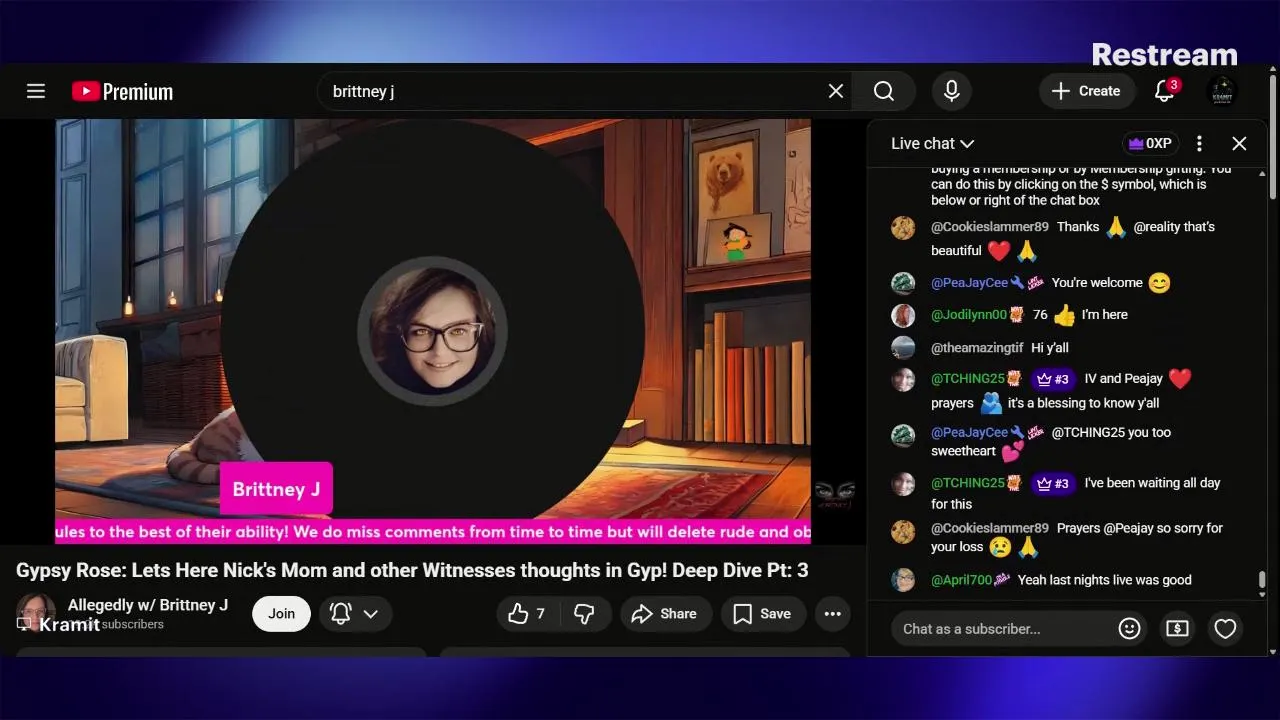Screen dimensions: 1280x720
Task: Open @Cookieslammer89 Thanks message avatar
Action: tap(903, 227)
